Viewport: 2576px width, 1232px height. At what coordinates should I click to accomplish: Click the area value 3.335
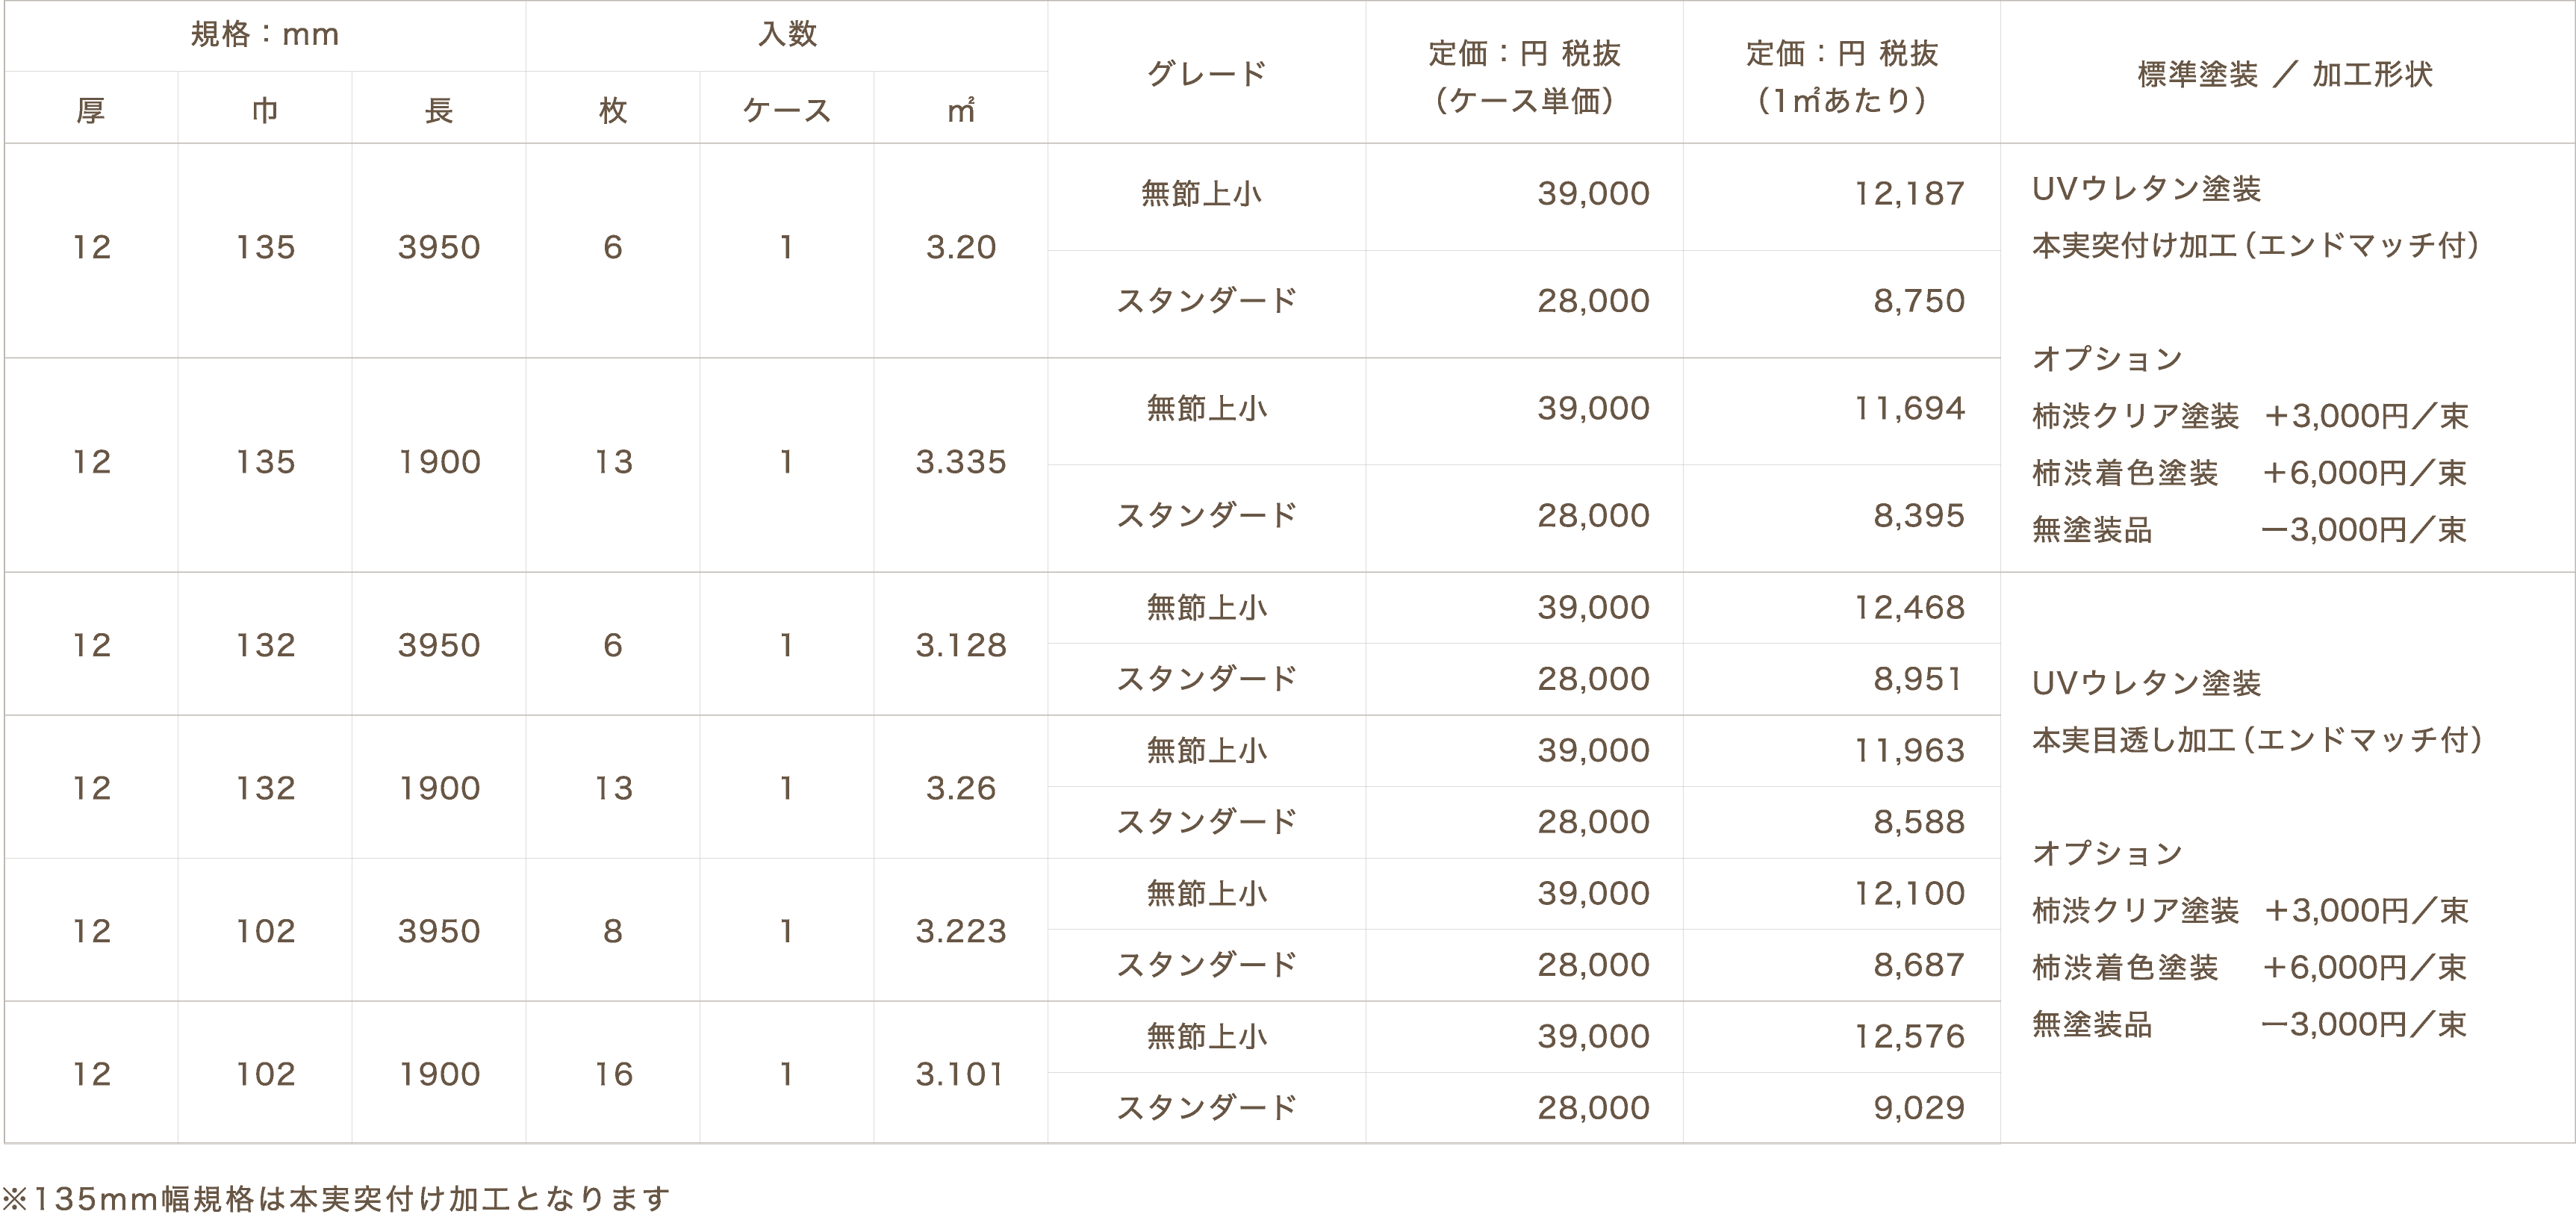960,462
